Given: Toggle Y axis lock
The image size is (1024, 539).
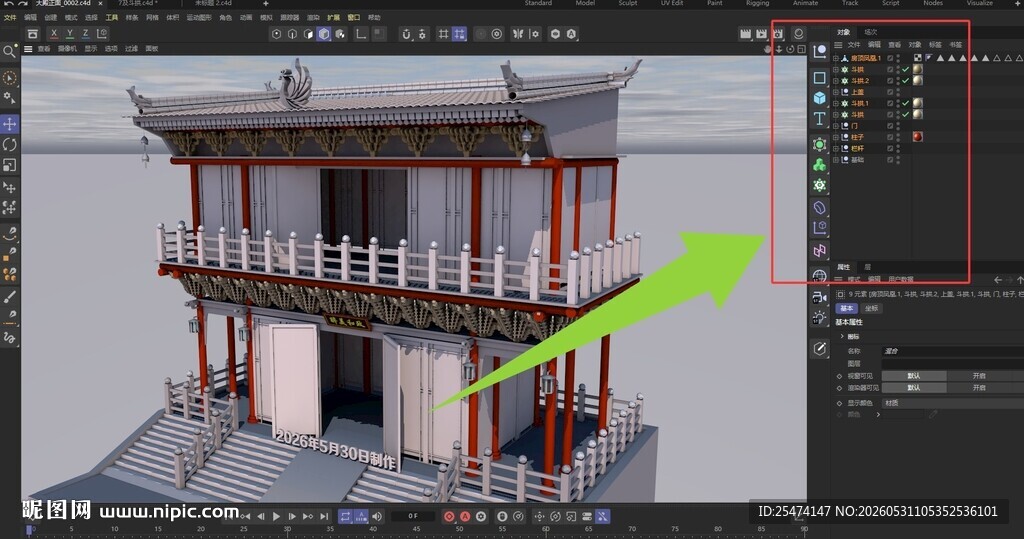Looking at the screenshot, I should [69, 33].
